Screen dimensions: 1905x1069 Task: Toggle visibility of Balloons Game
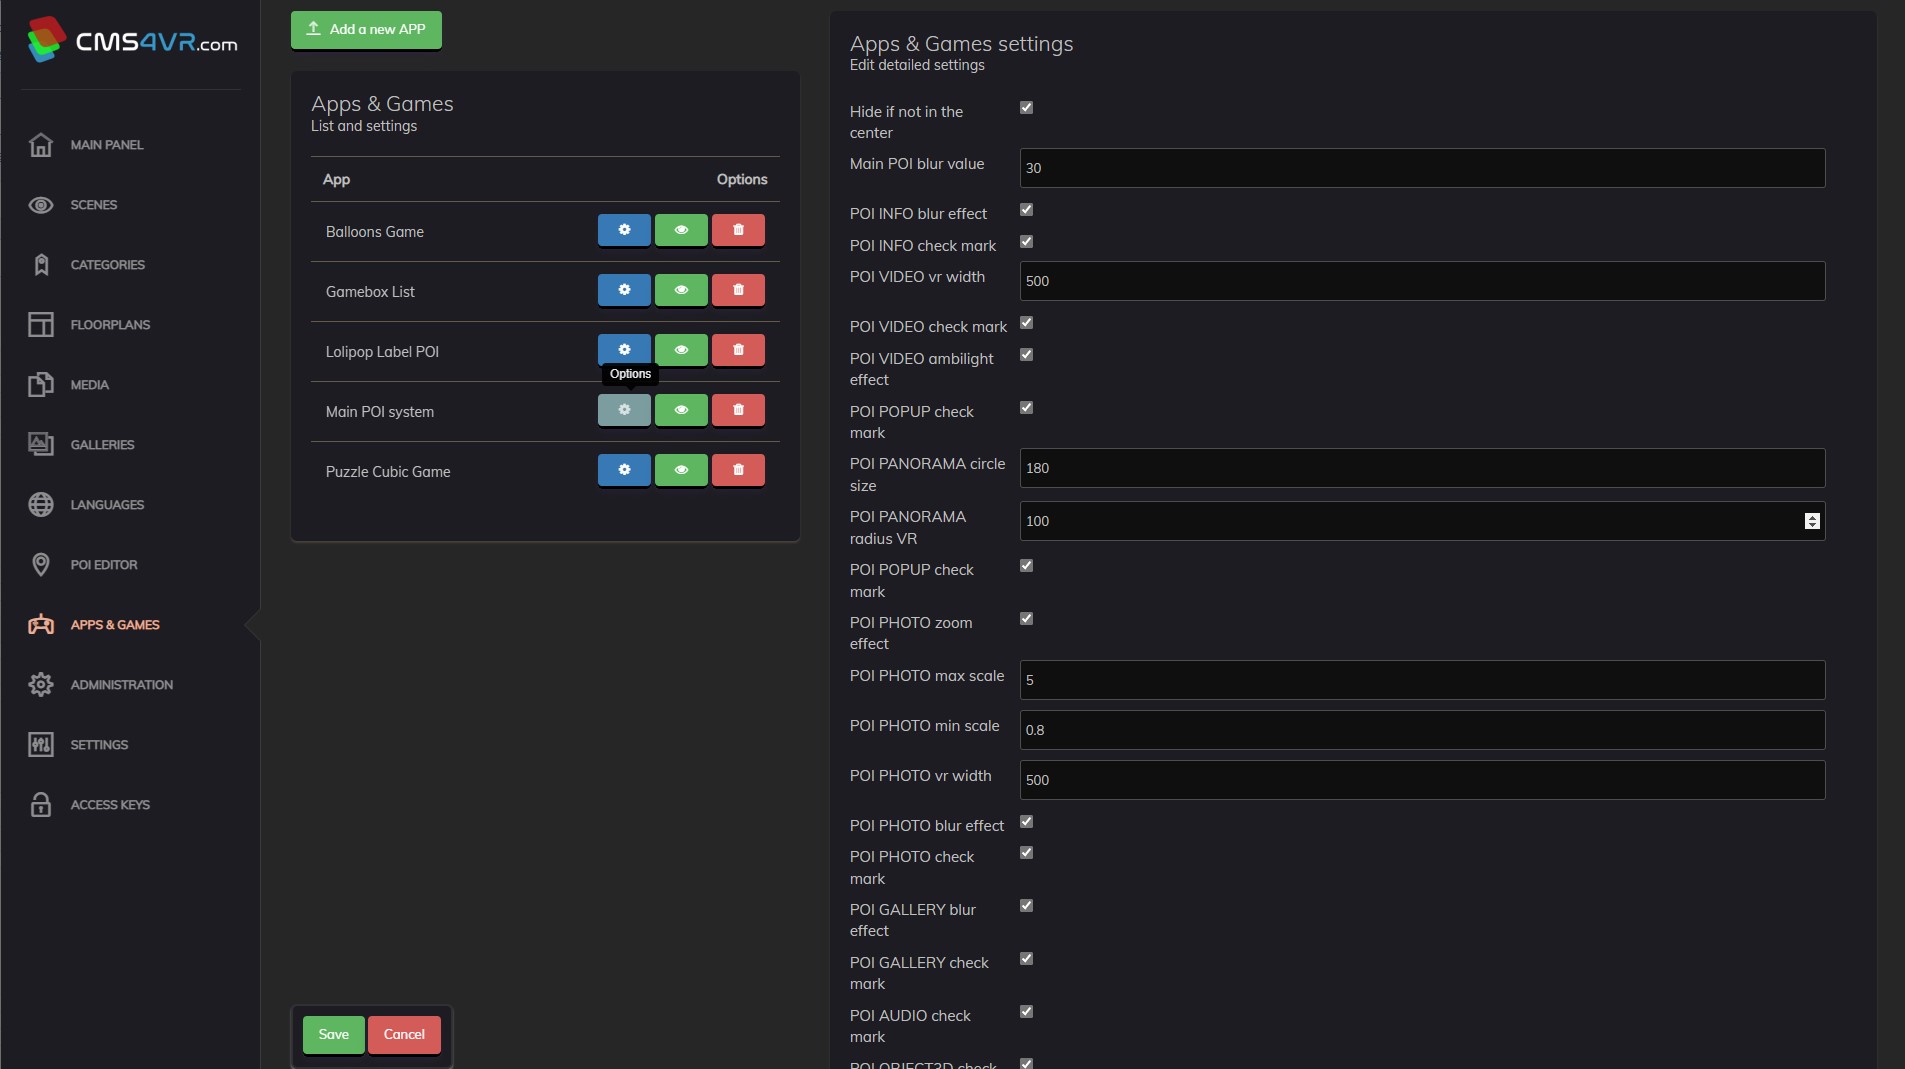pyautogui.click(x=681, y=230)
